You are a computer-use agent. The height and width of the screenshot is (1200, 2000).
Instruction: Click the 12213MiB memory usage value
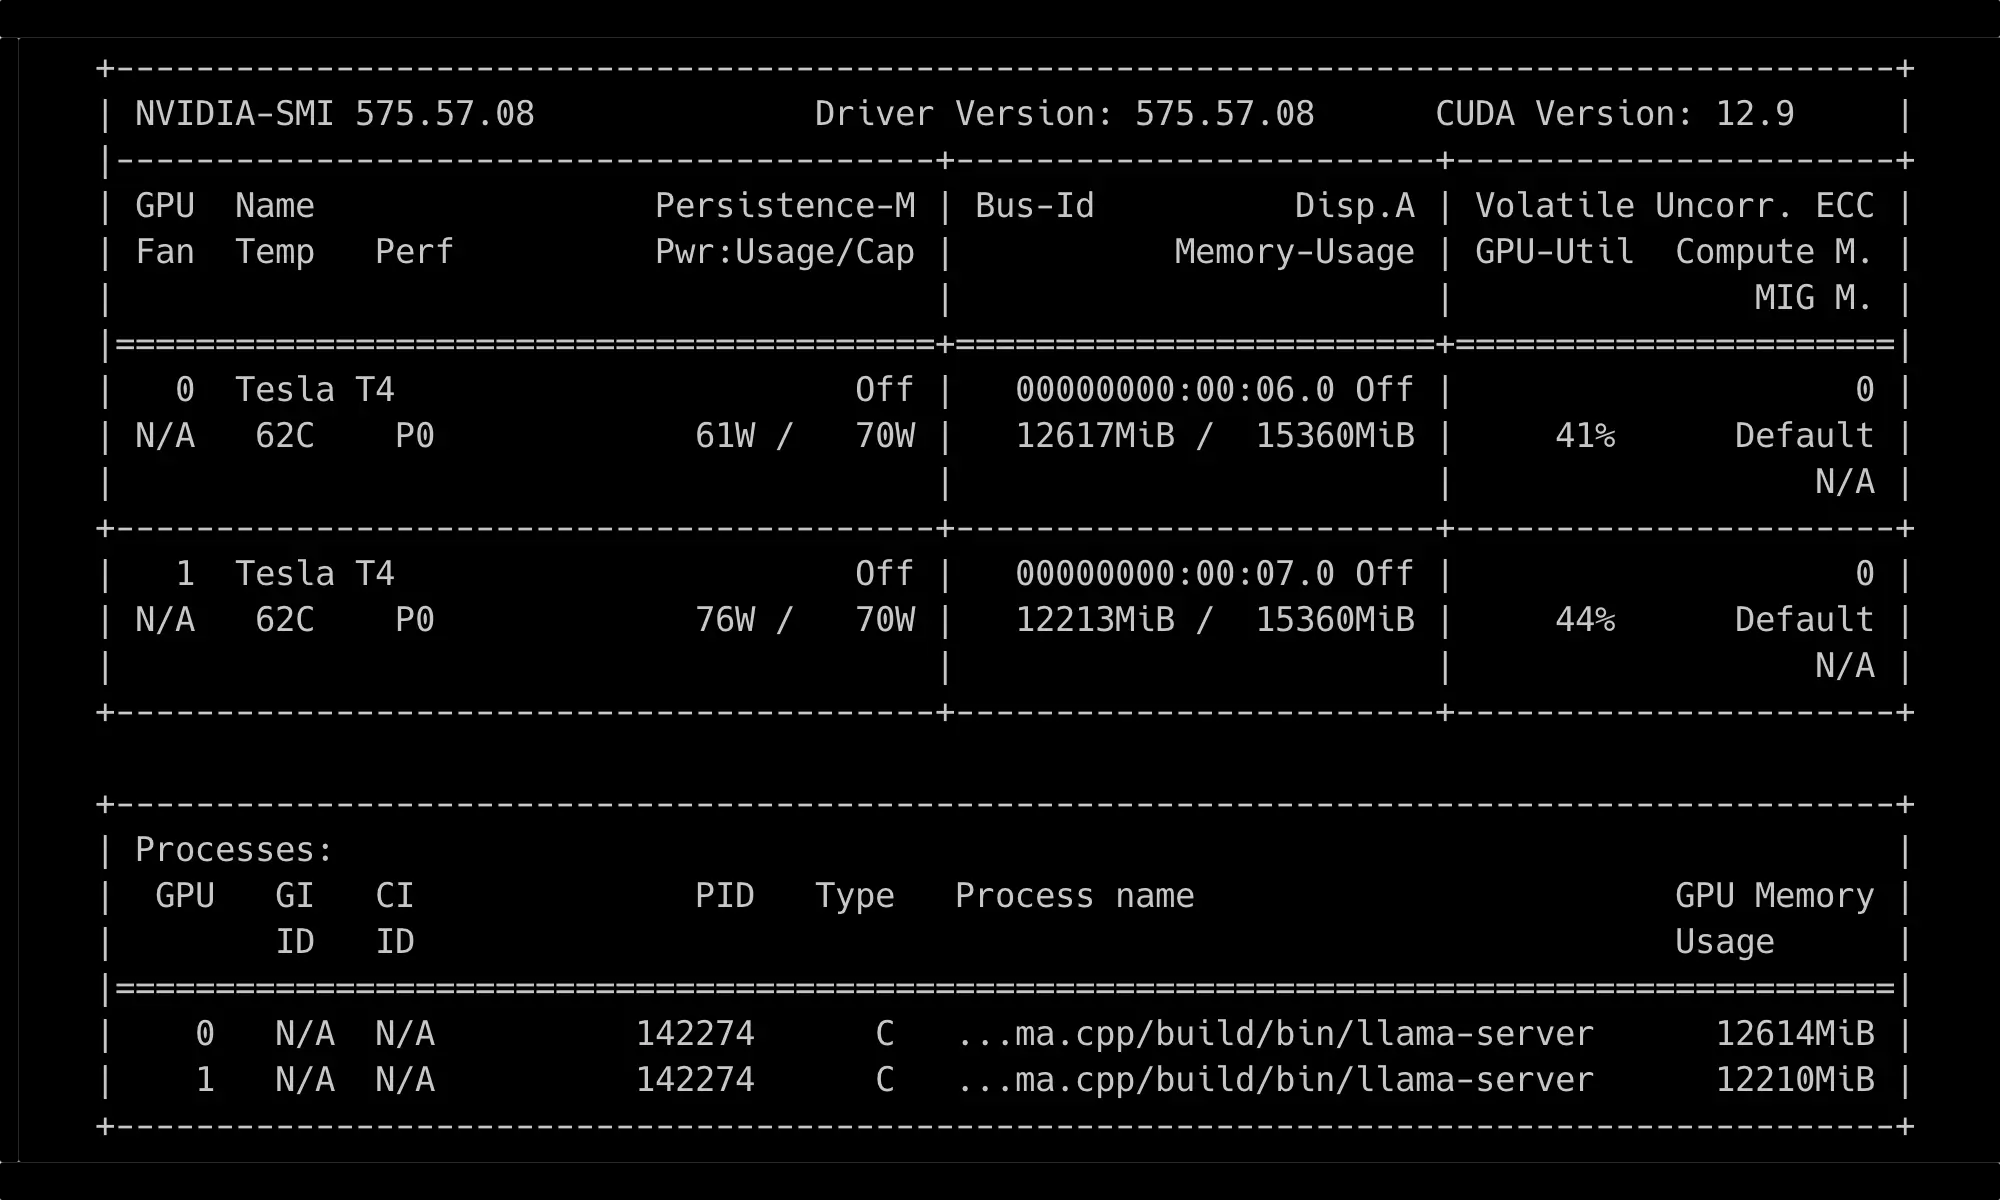coord(1095,620)
